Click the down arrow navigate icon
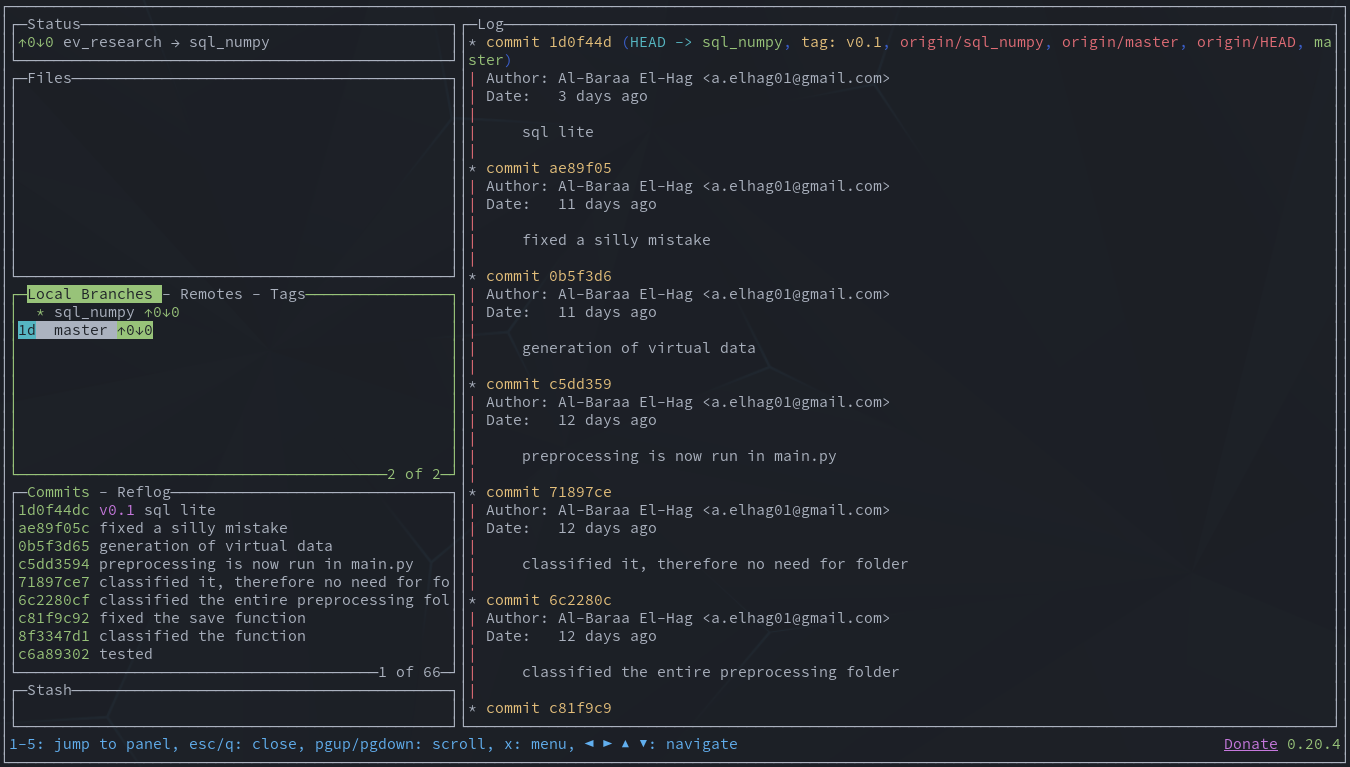Image resolution: width=1350 pixels, height=767 pixels. pyautogui.click(x=643, y=744)
